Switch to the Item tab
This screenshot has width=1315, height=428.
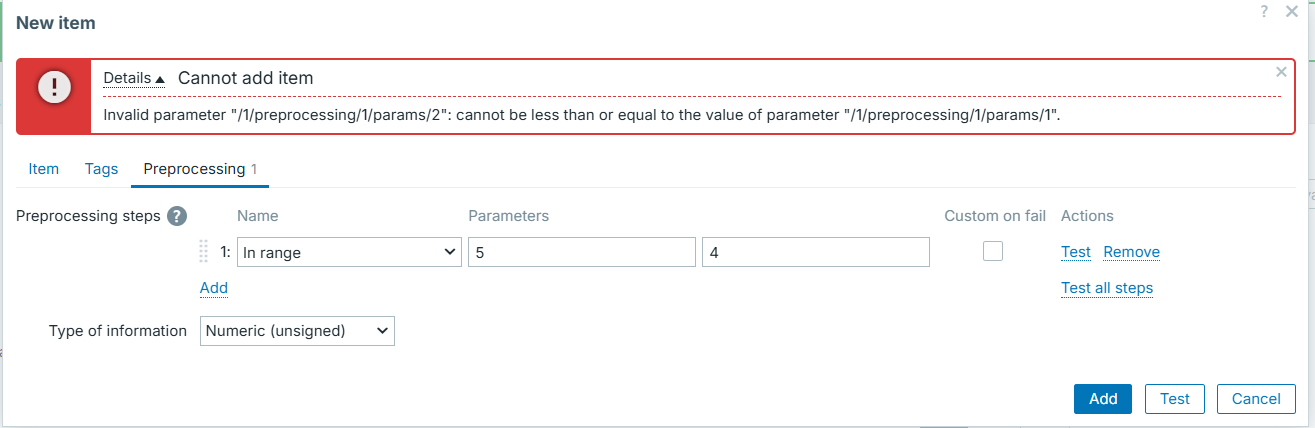coord(44,169)
